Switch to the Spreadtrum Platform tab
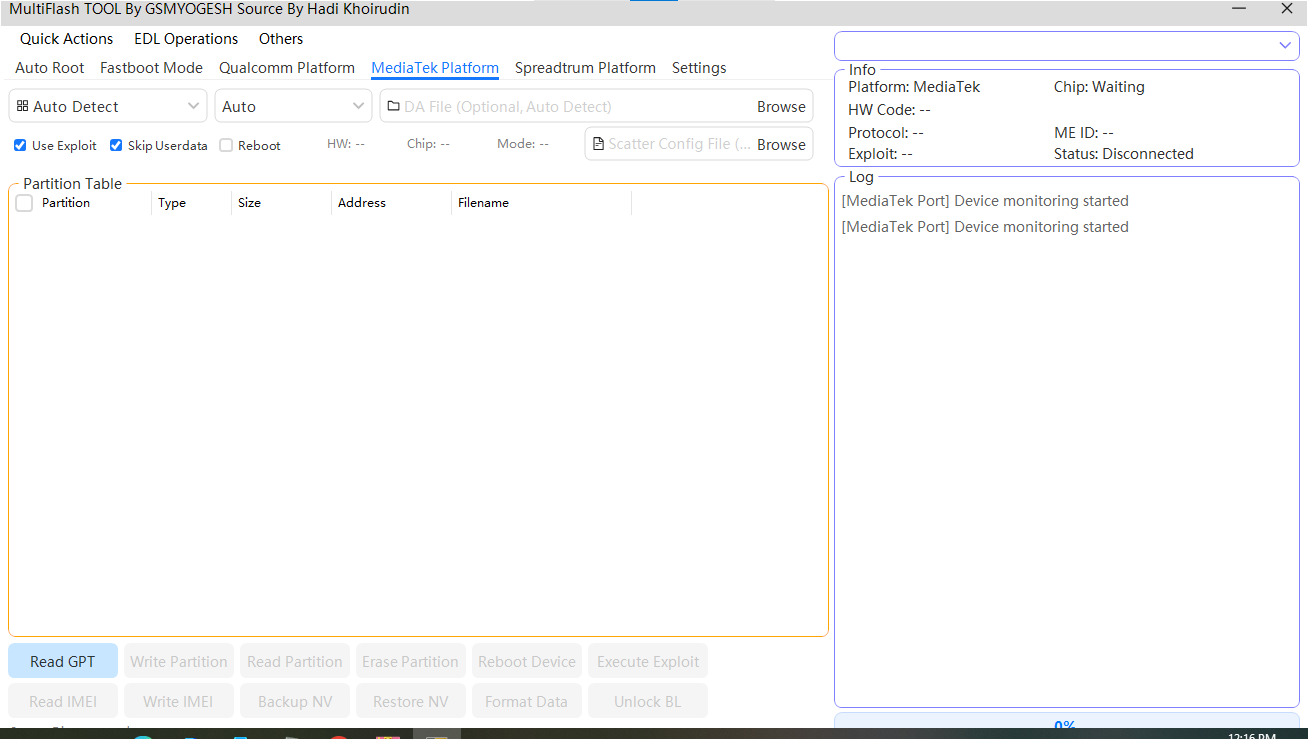1308x739 pixels. [585, 68]
